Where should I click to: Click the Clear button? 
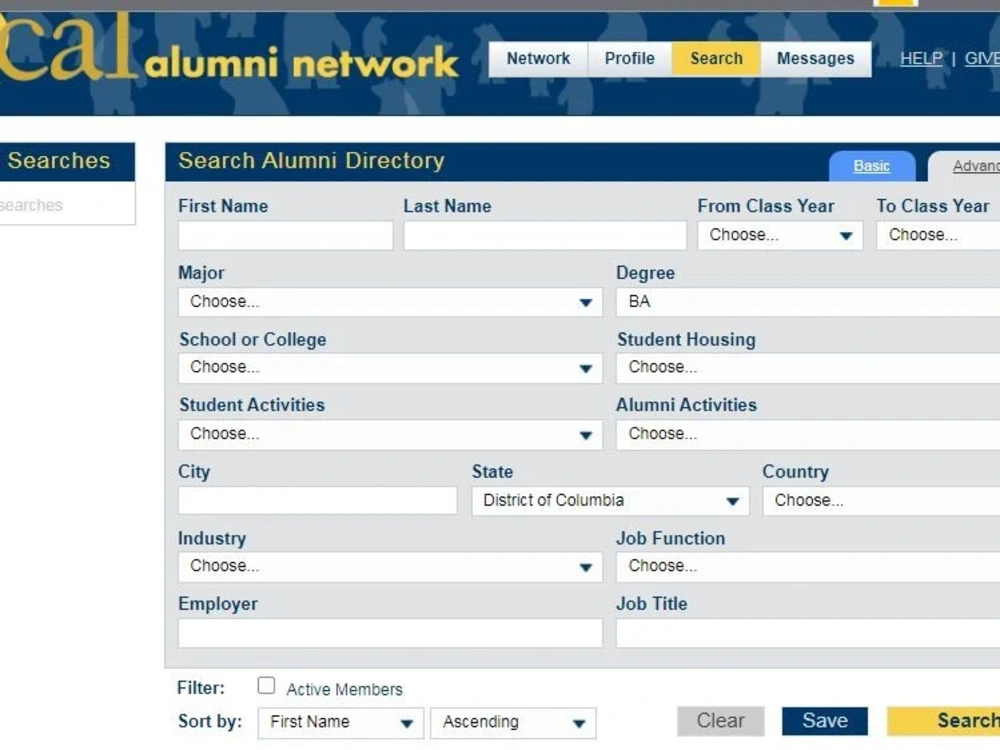pos(721,721)
